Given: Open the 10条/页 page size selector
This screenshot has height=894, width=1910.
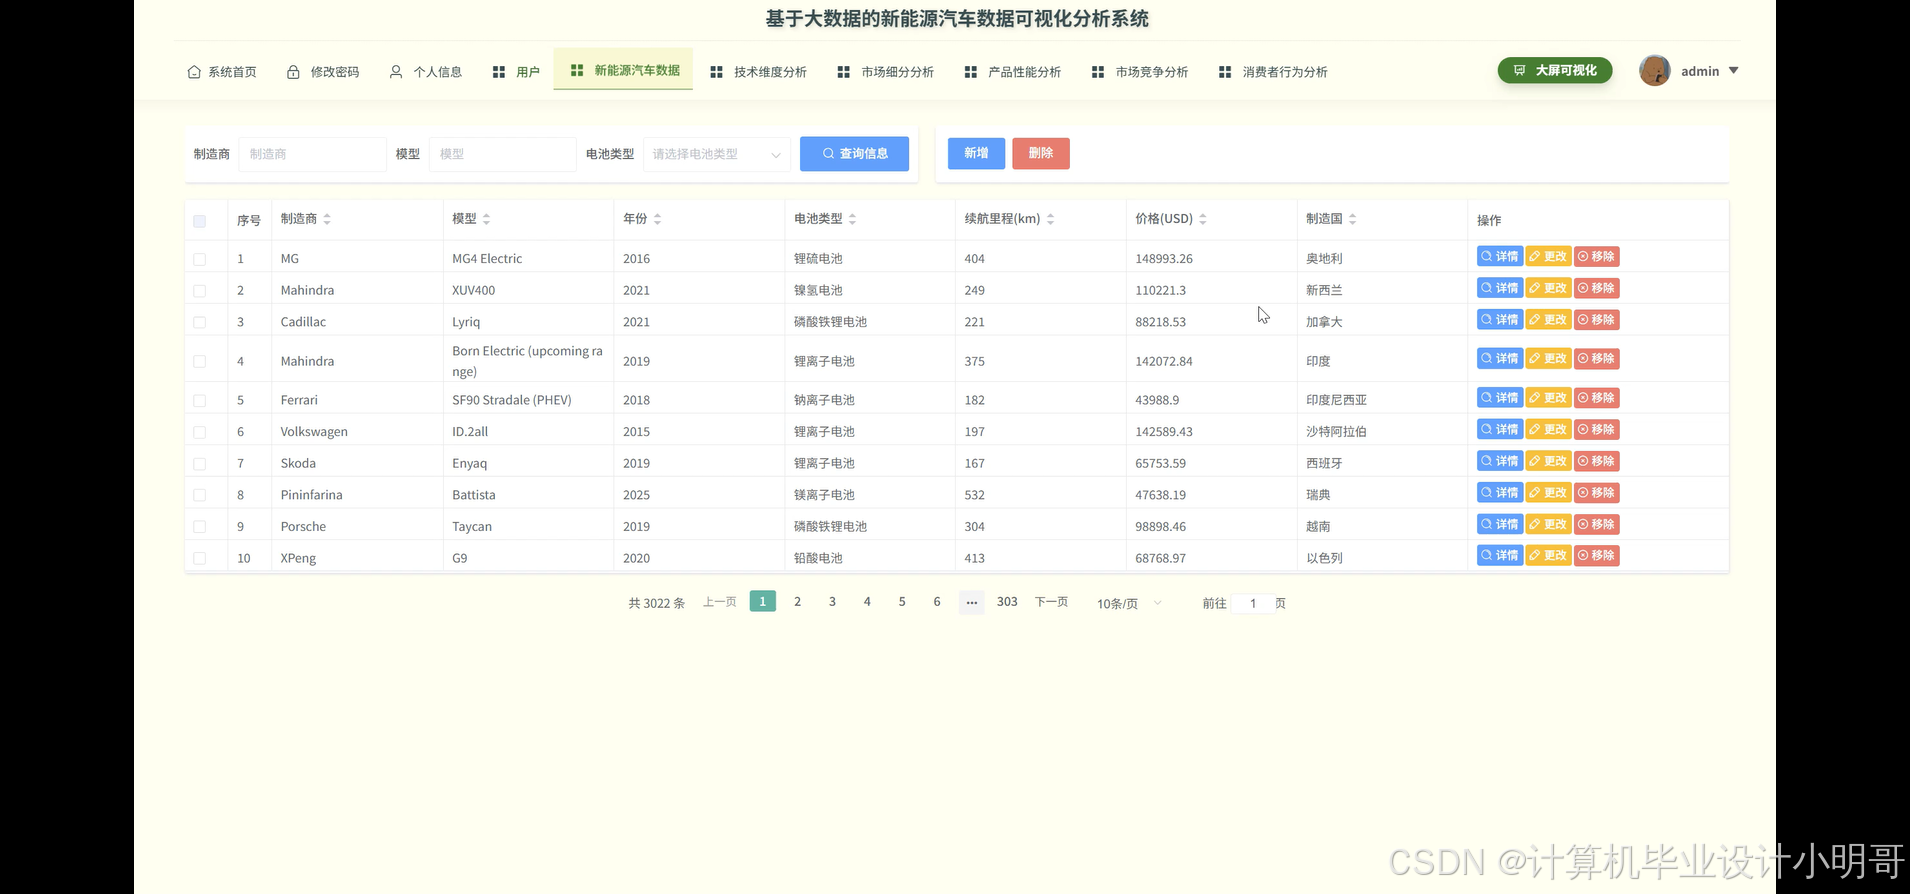Looking at the screenshot, I should [1129, 603].
